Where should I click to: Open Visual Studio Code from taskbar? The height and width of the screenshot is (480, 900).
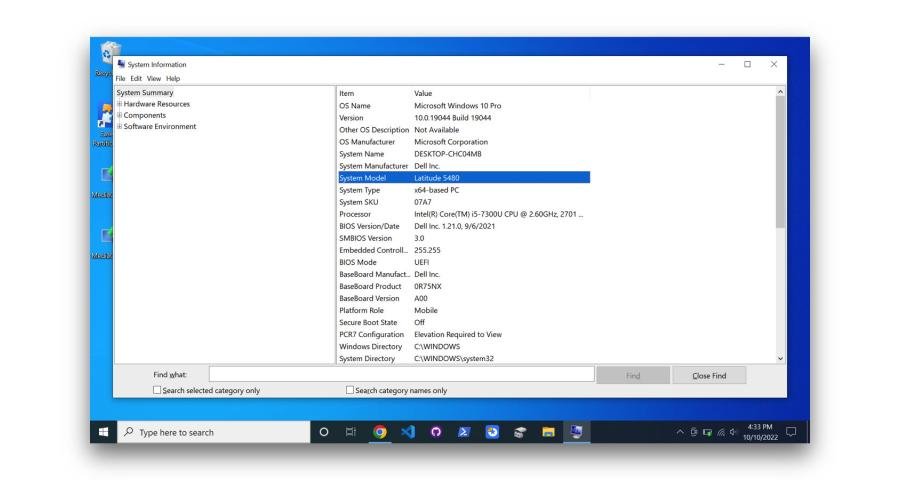[x=408, y=432]
